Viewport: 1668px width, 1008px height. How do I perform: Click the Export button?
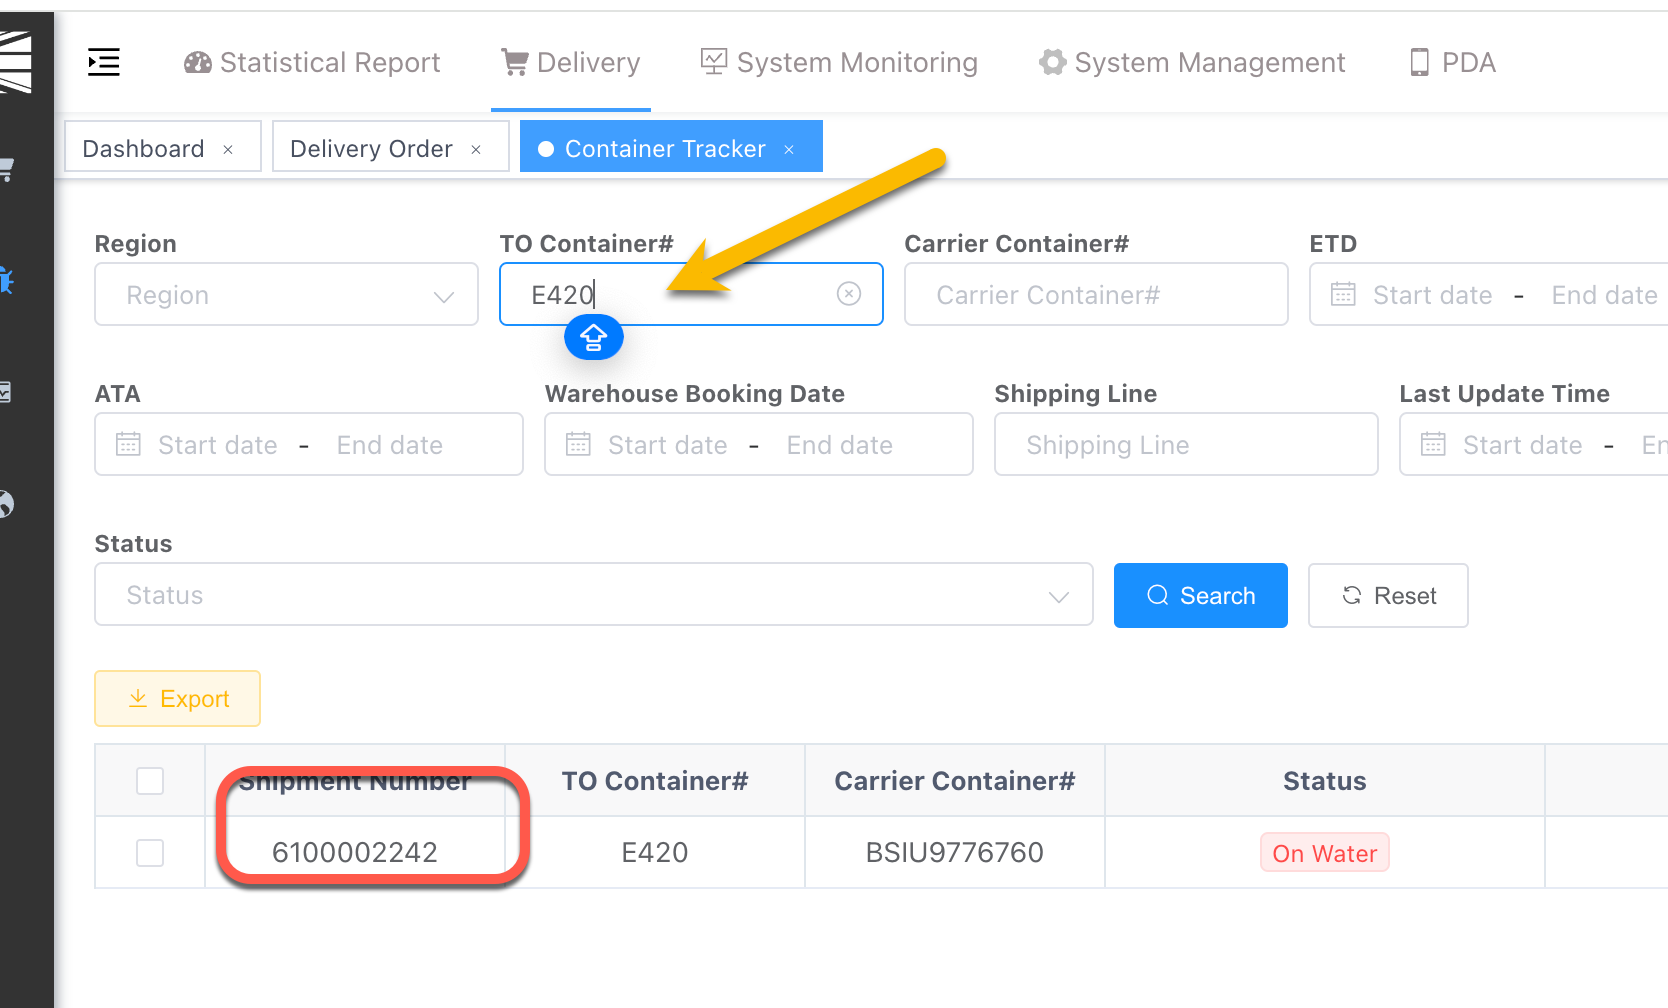click(x=177, y=698)
